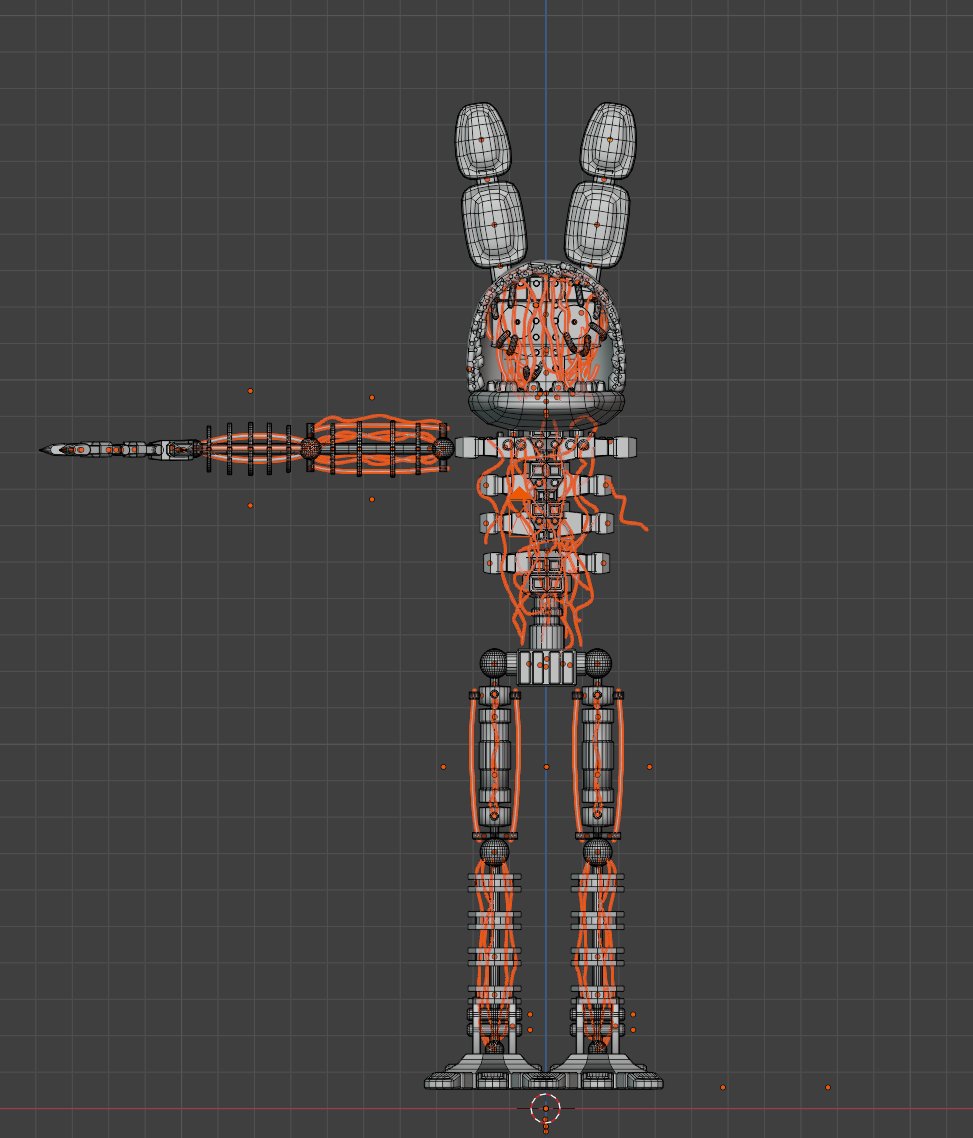
Task: Select the 3D cursor below the feet
Action: pos(545,1106)
